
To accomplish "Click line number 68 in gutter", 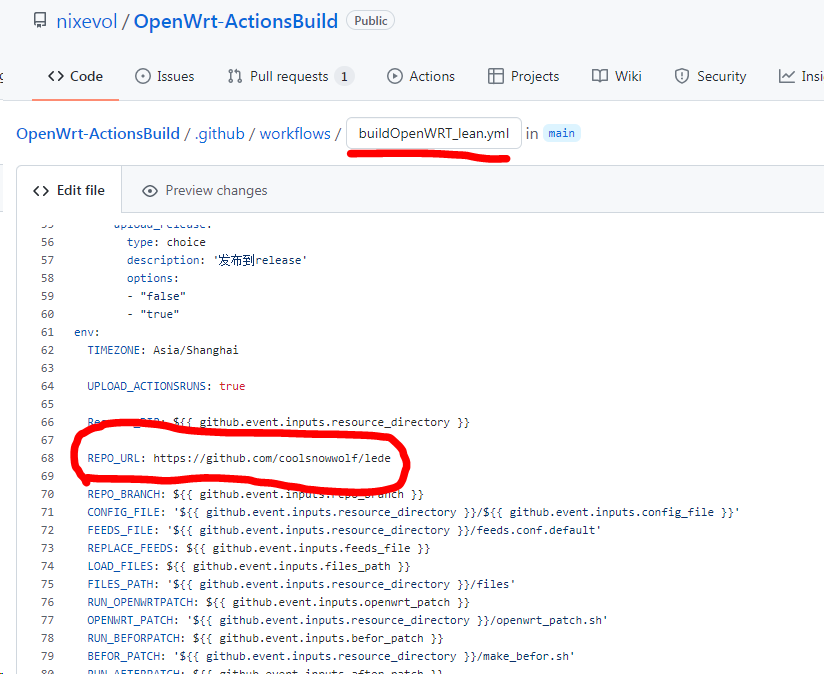I will point(47,458).
